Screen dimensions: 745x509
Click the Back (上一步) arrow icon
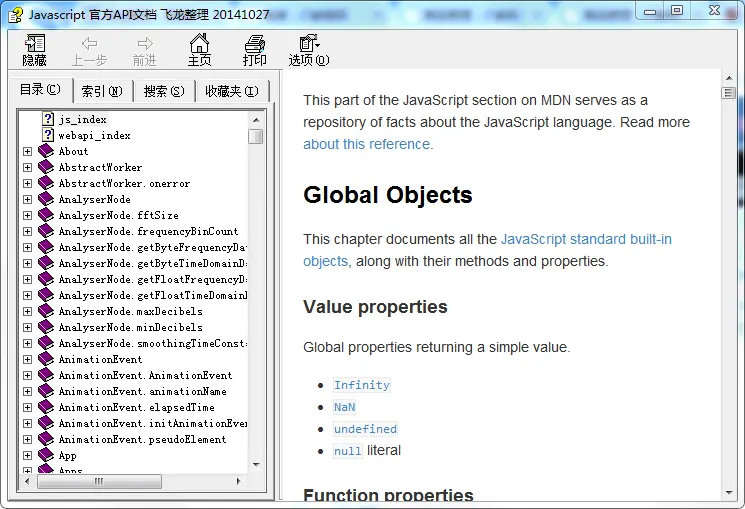click(89, 44)
